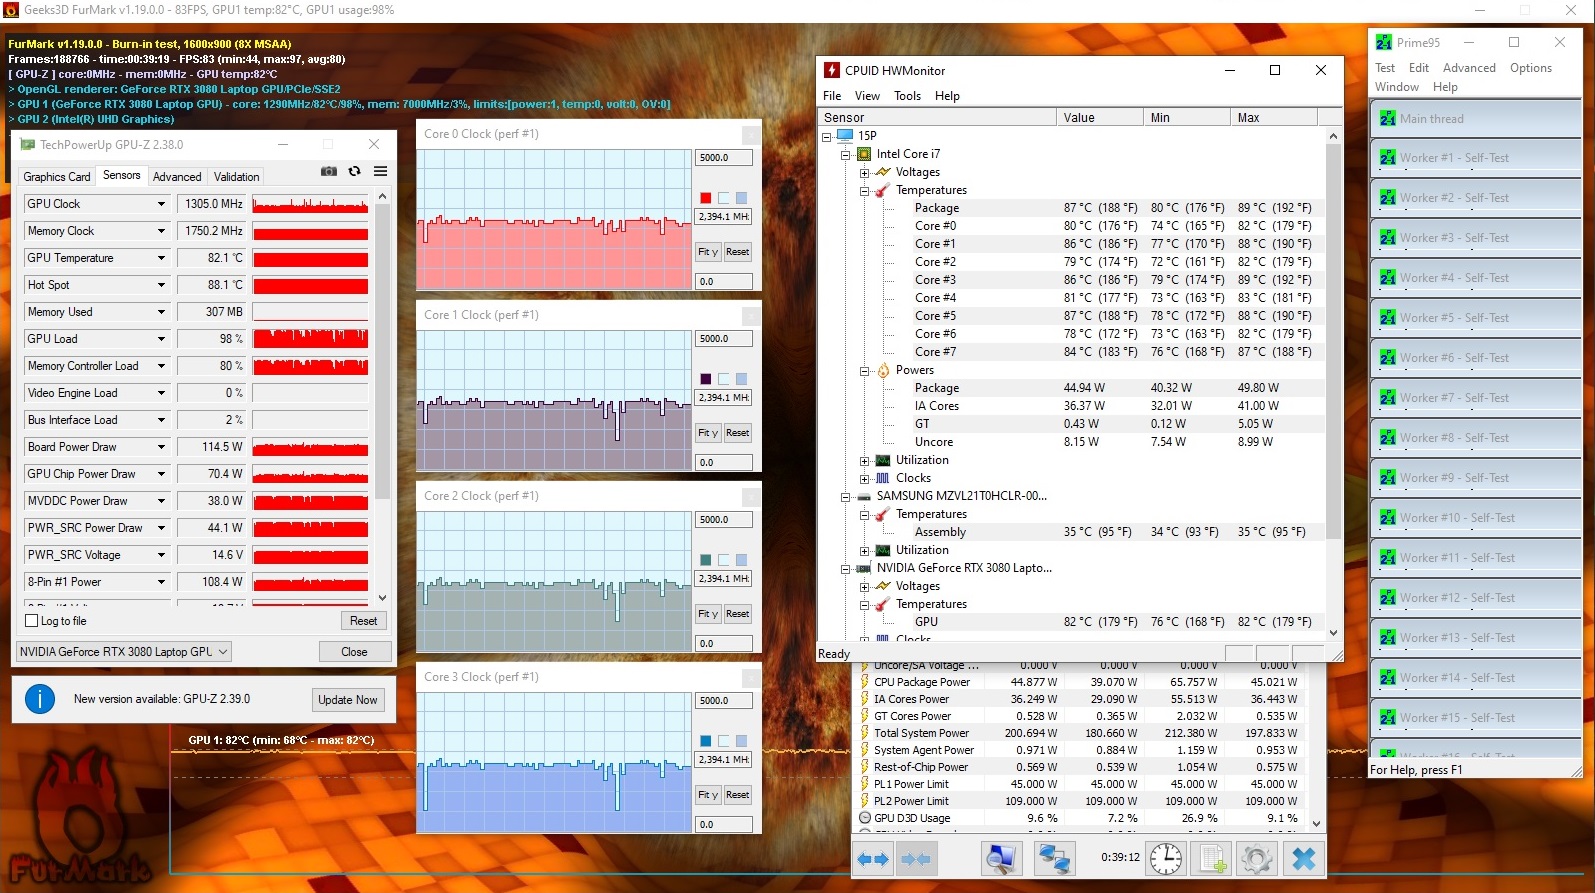Click the HWMonitor title bar icon
Image resolution: width=1595 pixels, height=893 pixels.
point(832,70)
